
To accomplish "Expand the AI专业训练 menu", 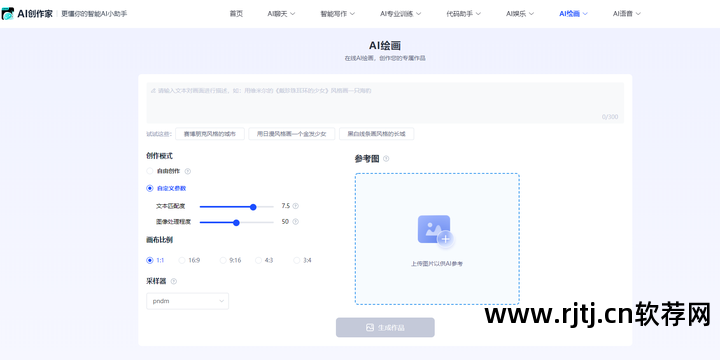I will (x=400, y=14).
